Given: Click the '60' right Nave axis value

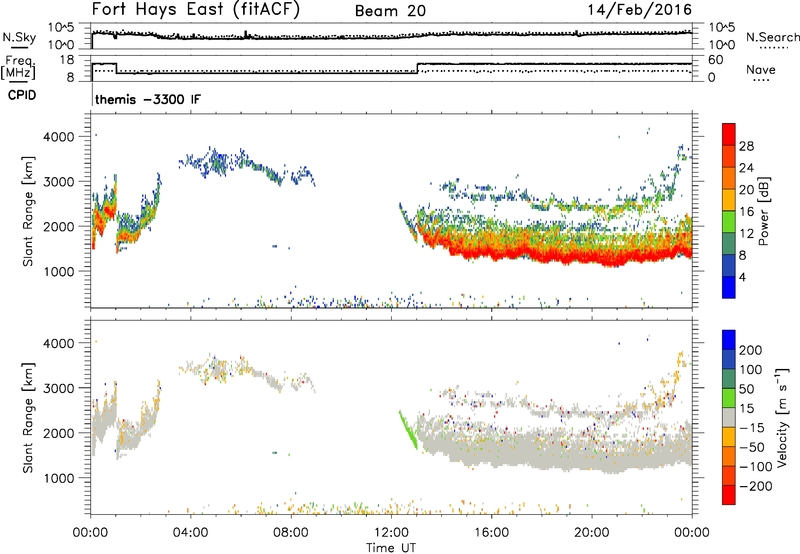Looking at the screenshot, I should tap(716, 60).
